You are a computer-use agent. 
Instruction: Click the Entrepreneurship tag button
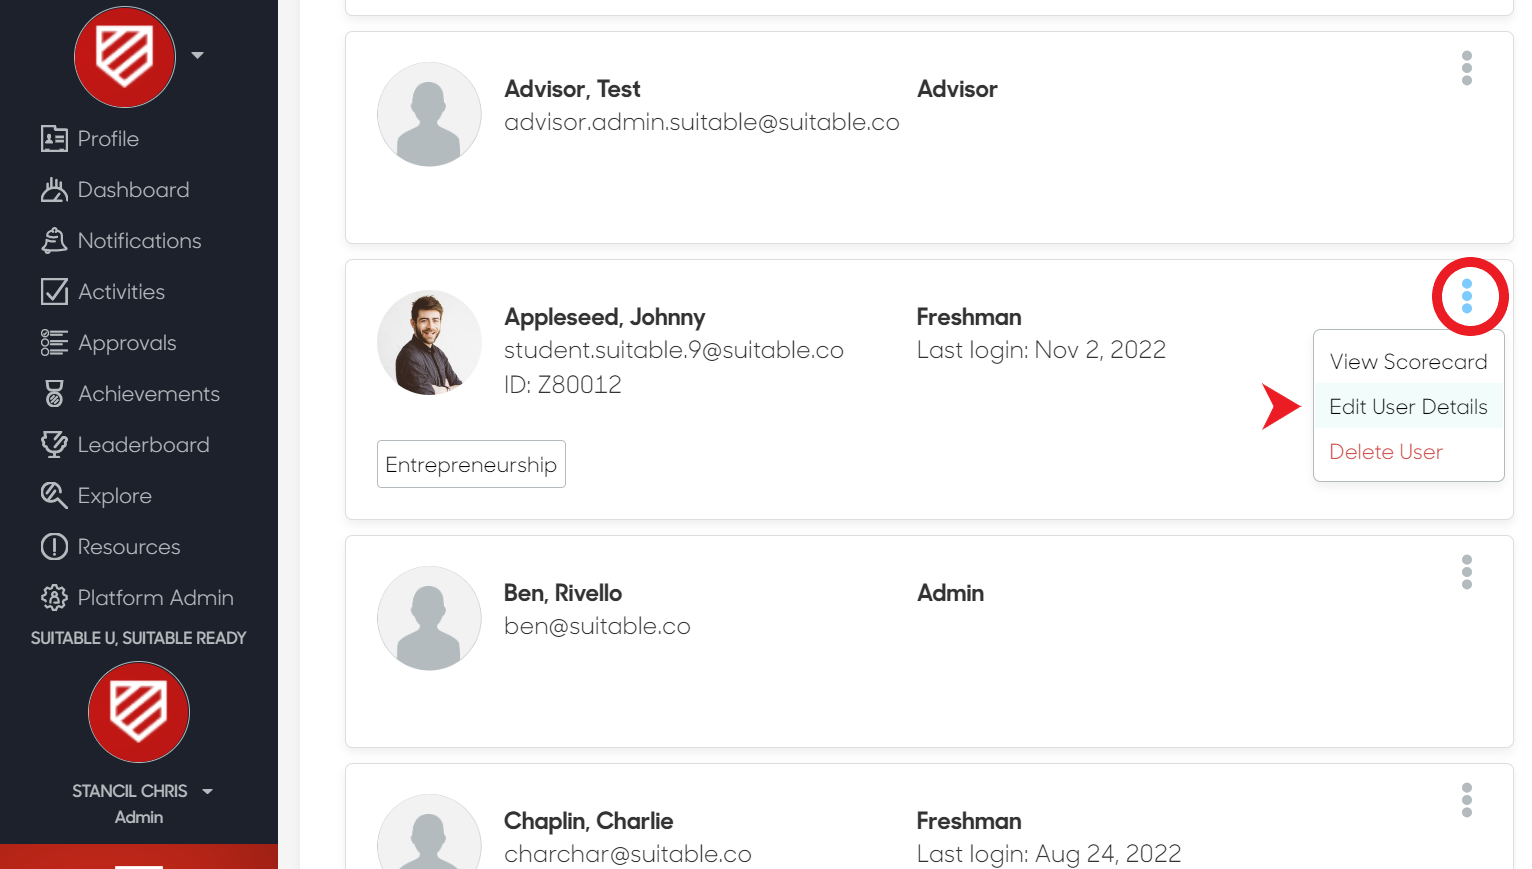471,464
